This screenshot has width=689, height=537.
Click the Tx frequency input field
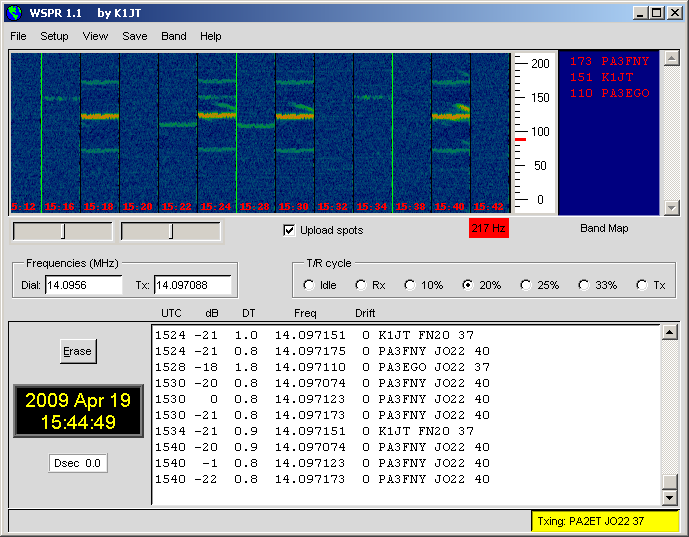click(x=192, y=286)
